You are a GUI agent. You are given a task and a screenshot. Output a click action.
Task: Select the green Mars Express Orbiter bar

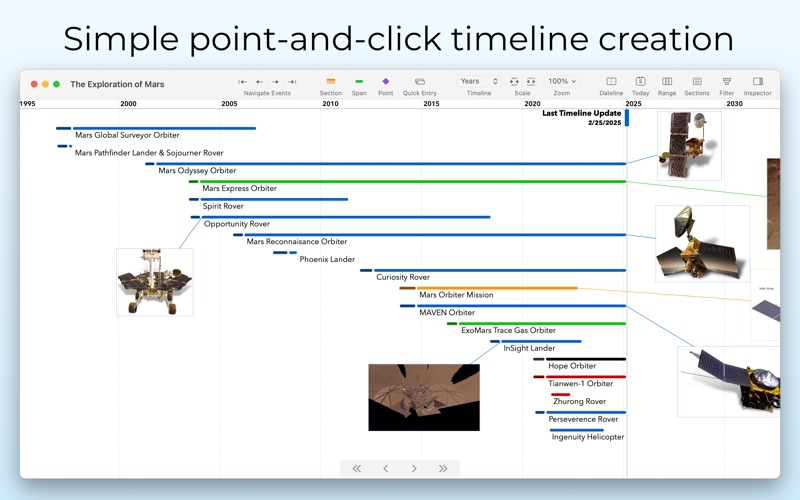coord(413,182)
